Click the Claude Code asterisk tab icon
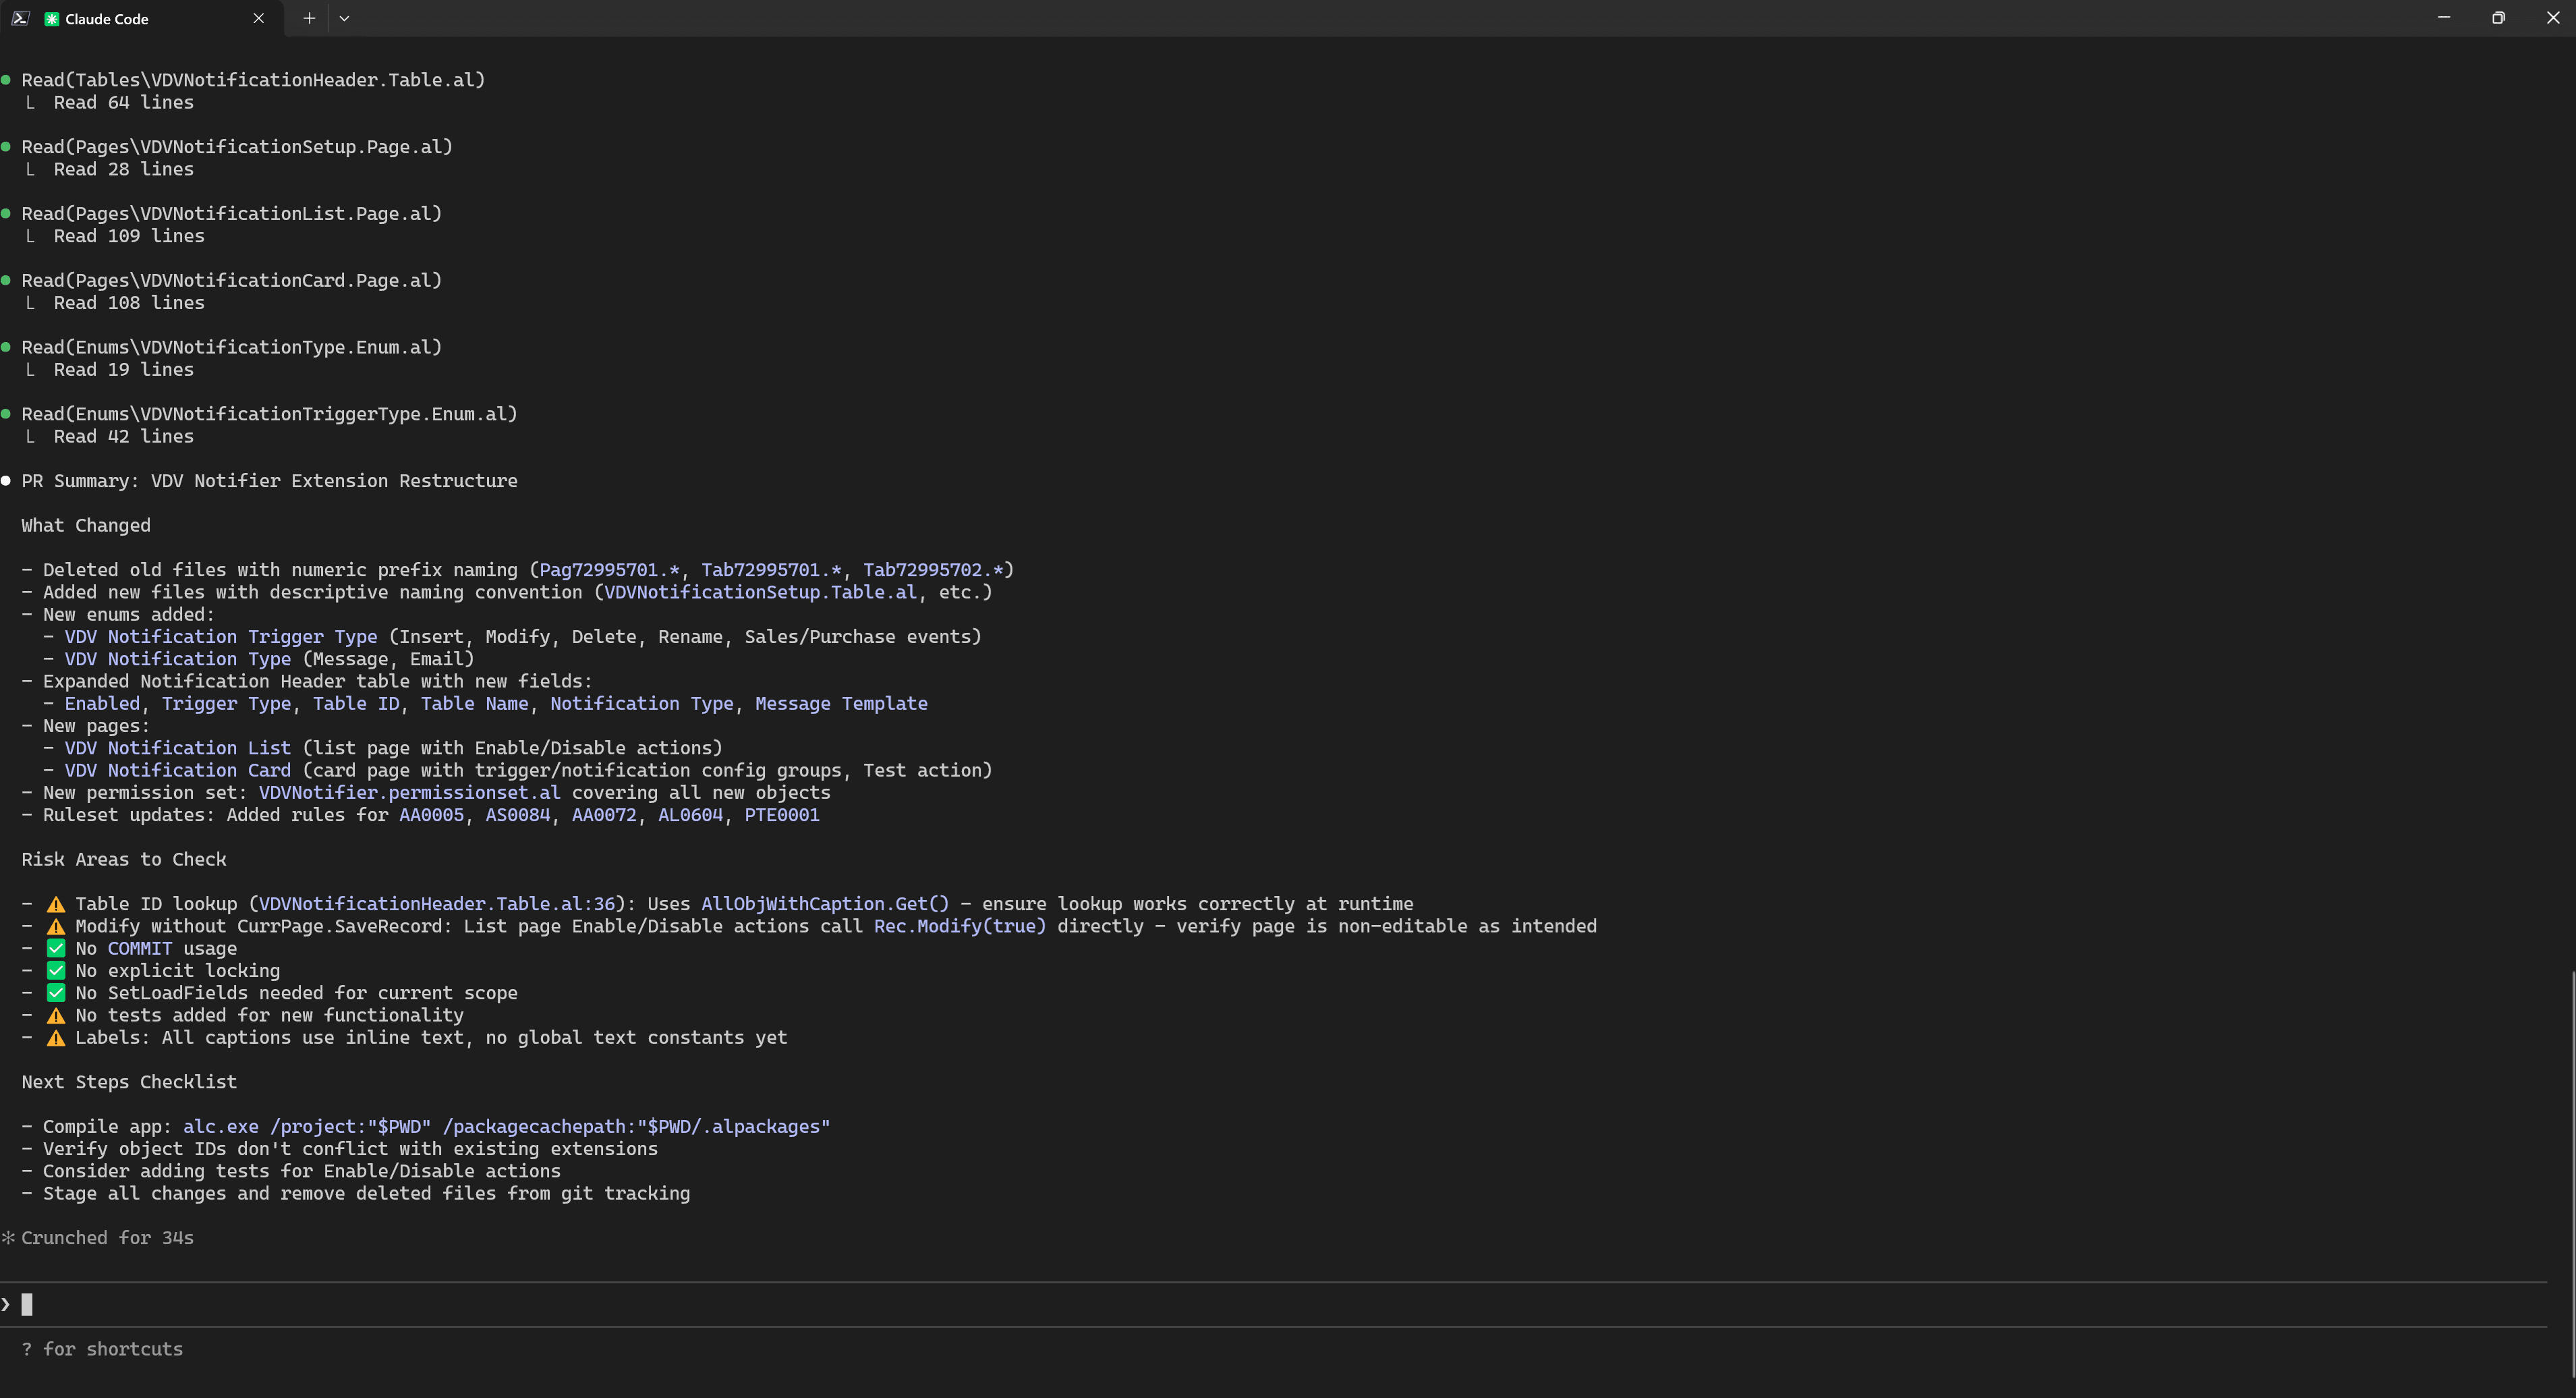The height and width of the screenshot is (1398, 2576). 52,19
